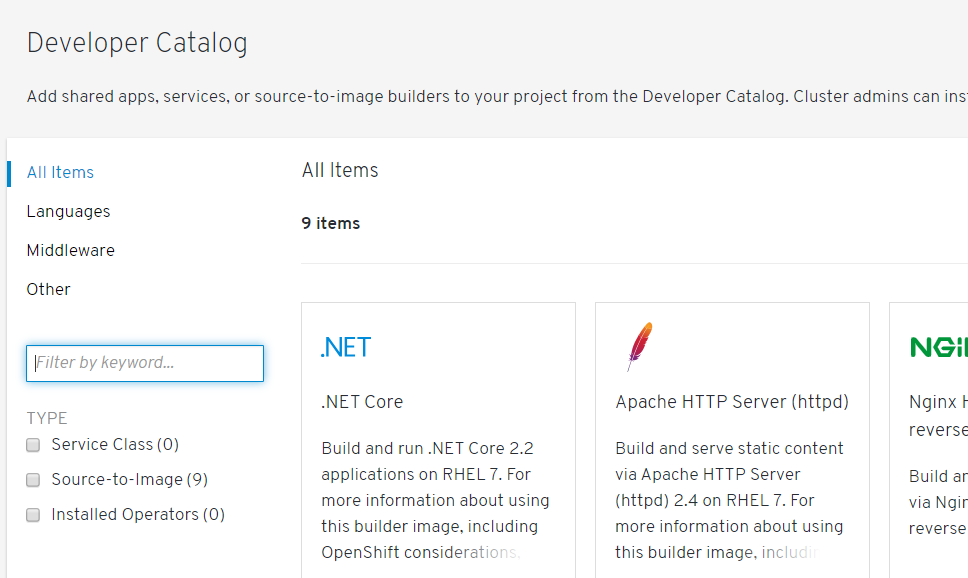This screenshot has width=968, height=578.
Task: Click the TYPE filter section label
Action: 47,418
